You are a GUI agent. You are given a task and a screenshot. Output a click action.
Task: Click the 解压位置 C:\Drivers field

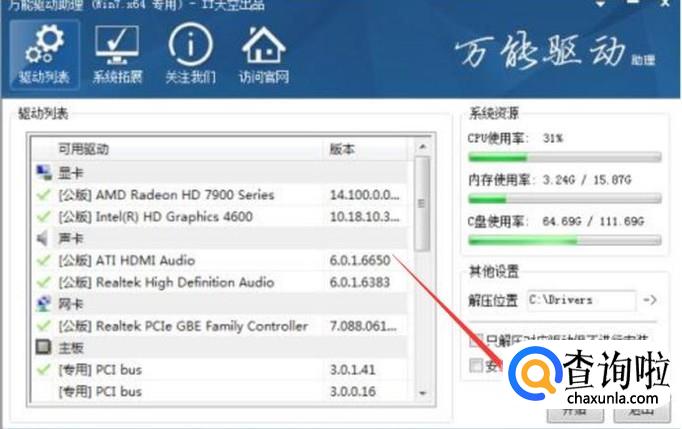(x=582, y=300)
